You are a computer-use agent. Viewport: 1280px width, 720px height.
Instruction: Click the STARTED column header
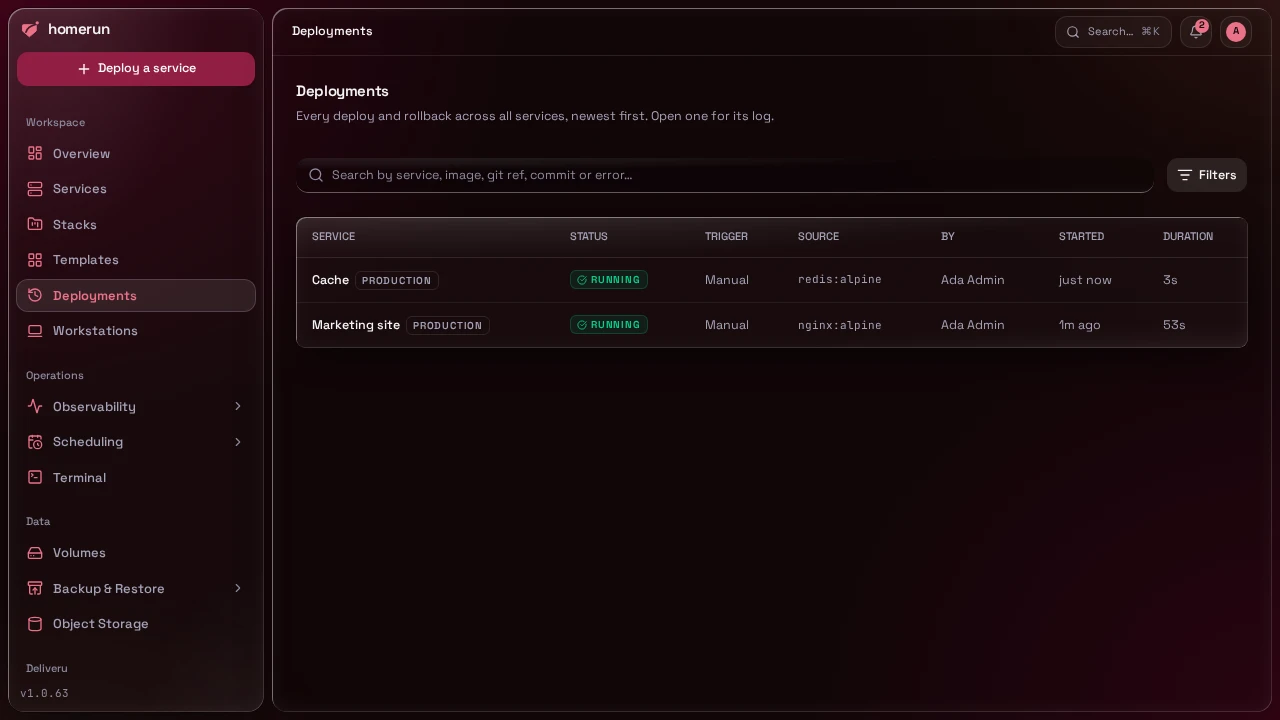pos(1081,236)
